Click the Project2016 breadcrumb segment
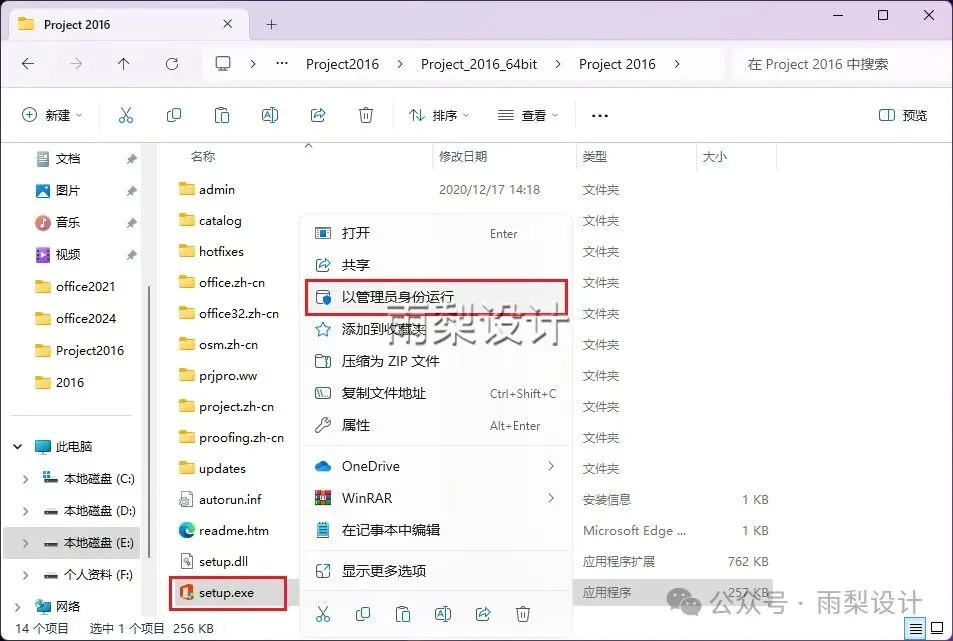 tap(342, 64)
